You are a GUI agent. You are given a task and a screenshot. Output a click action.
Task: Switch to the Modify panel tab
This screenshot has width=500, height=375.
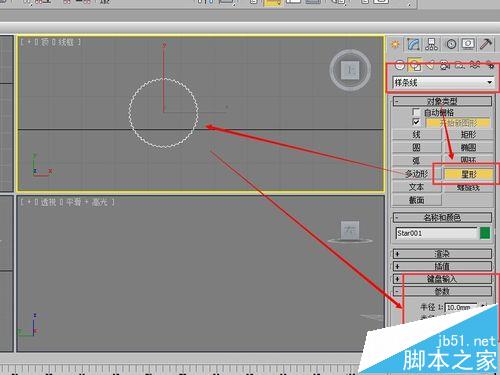(413, 44)
